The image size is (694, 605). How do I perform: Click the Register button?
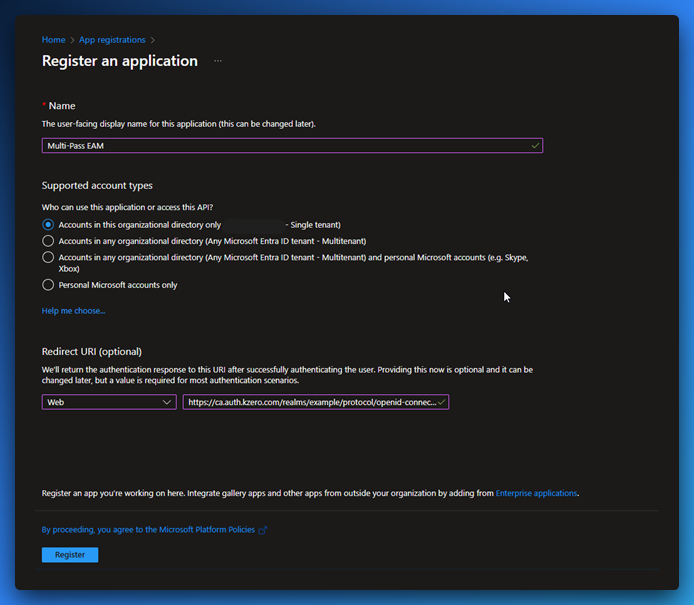point(70,555)
